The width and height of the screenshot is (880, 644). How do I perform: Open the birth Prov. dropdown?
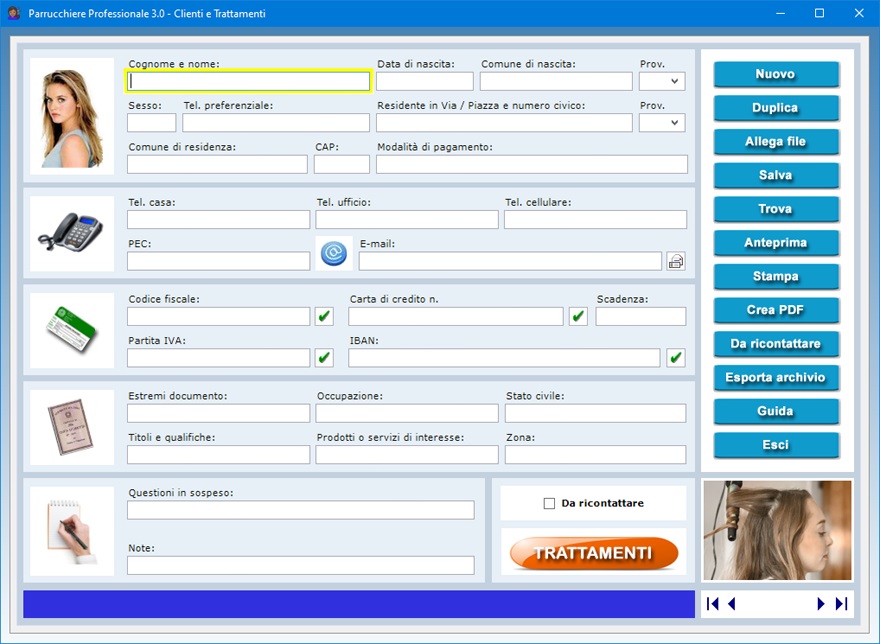coord(662,81)
